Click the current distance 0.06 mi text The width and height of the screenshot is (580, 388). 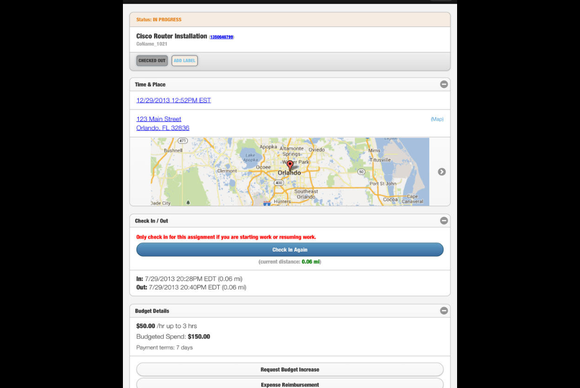pyautogui.click(x=290, y=262)
